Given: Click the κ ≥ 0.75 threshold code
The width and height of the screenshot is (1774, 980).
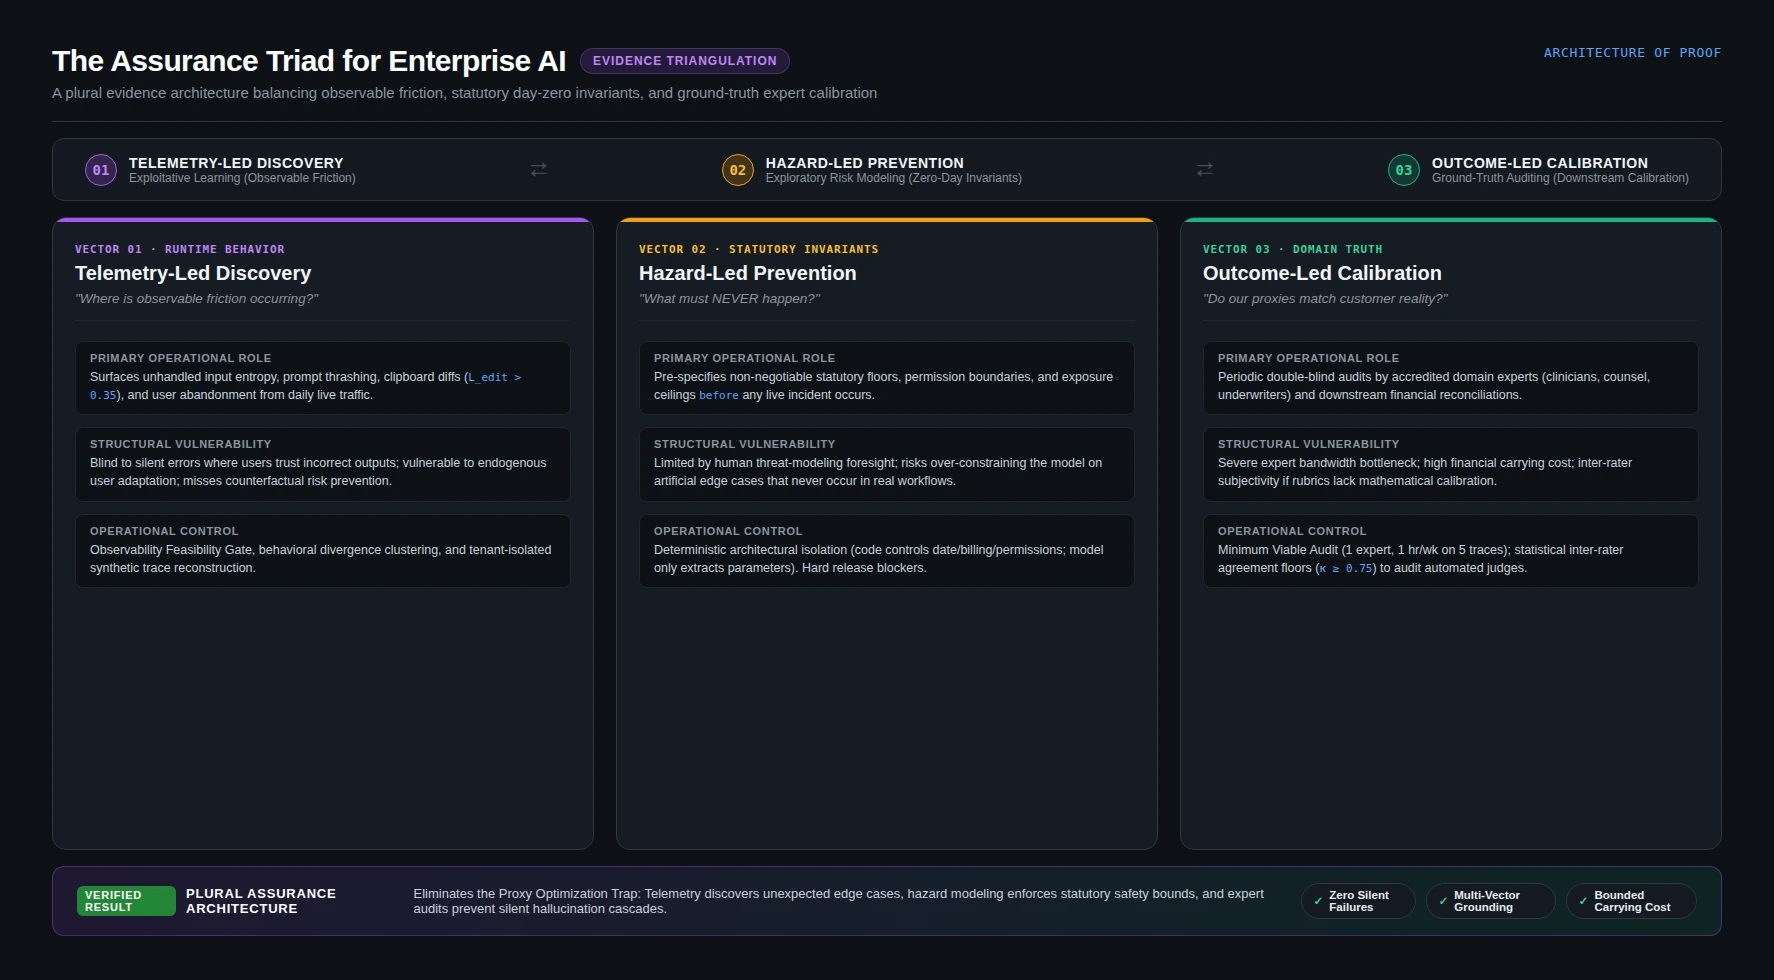Looking at the screenshot, I should point(1346,568).
